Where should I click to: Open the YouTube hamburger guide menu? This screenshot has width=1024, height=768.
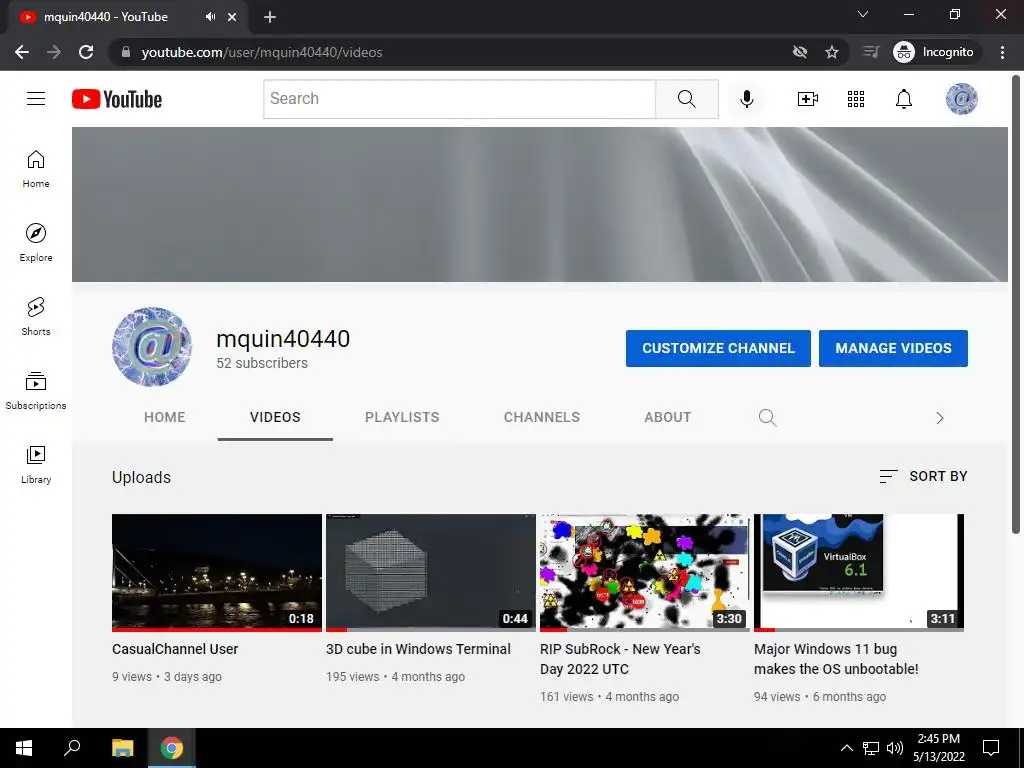coord(36,99)
